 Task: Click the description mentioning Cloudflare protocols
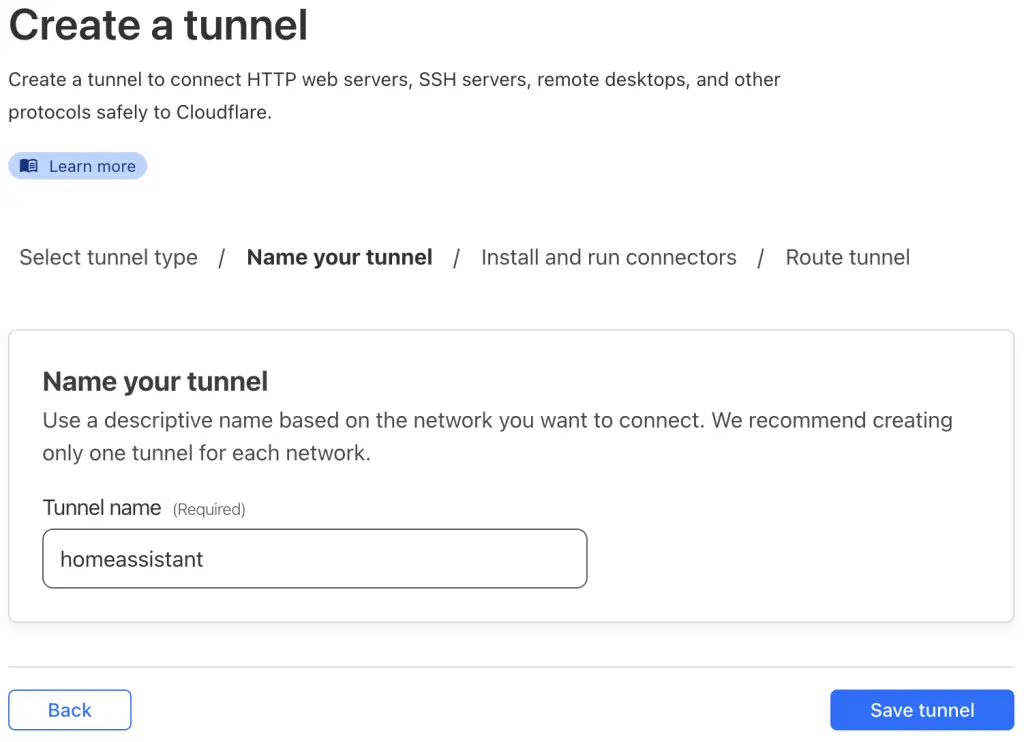click(394, 96)
